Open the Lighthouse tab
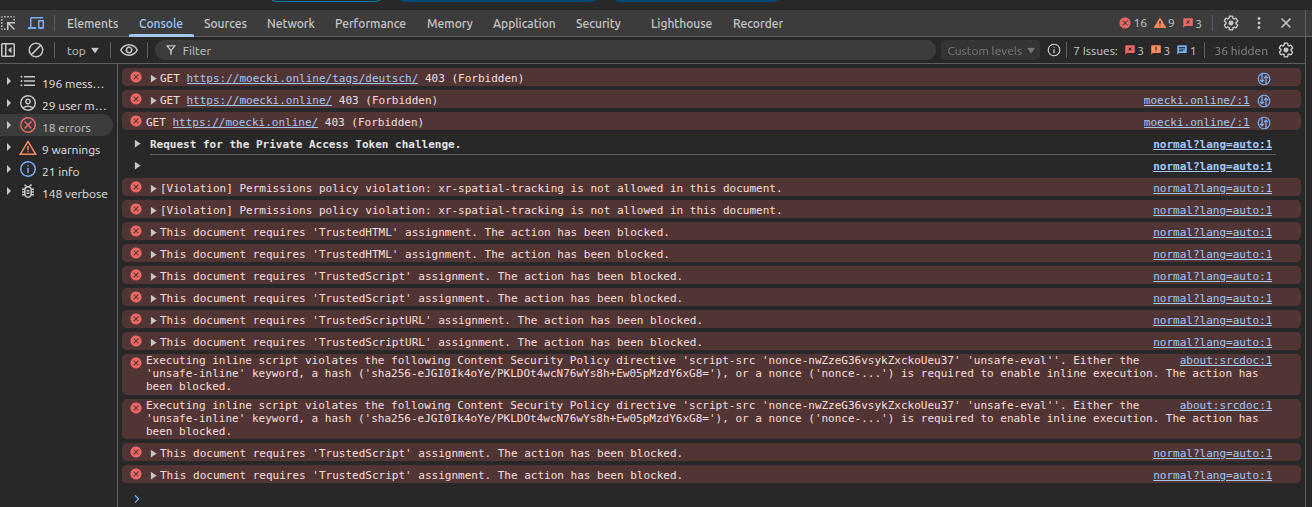This screenshot has height=507, width=1312. pyautogui.click(x=681, y=23)
